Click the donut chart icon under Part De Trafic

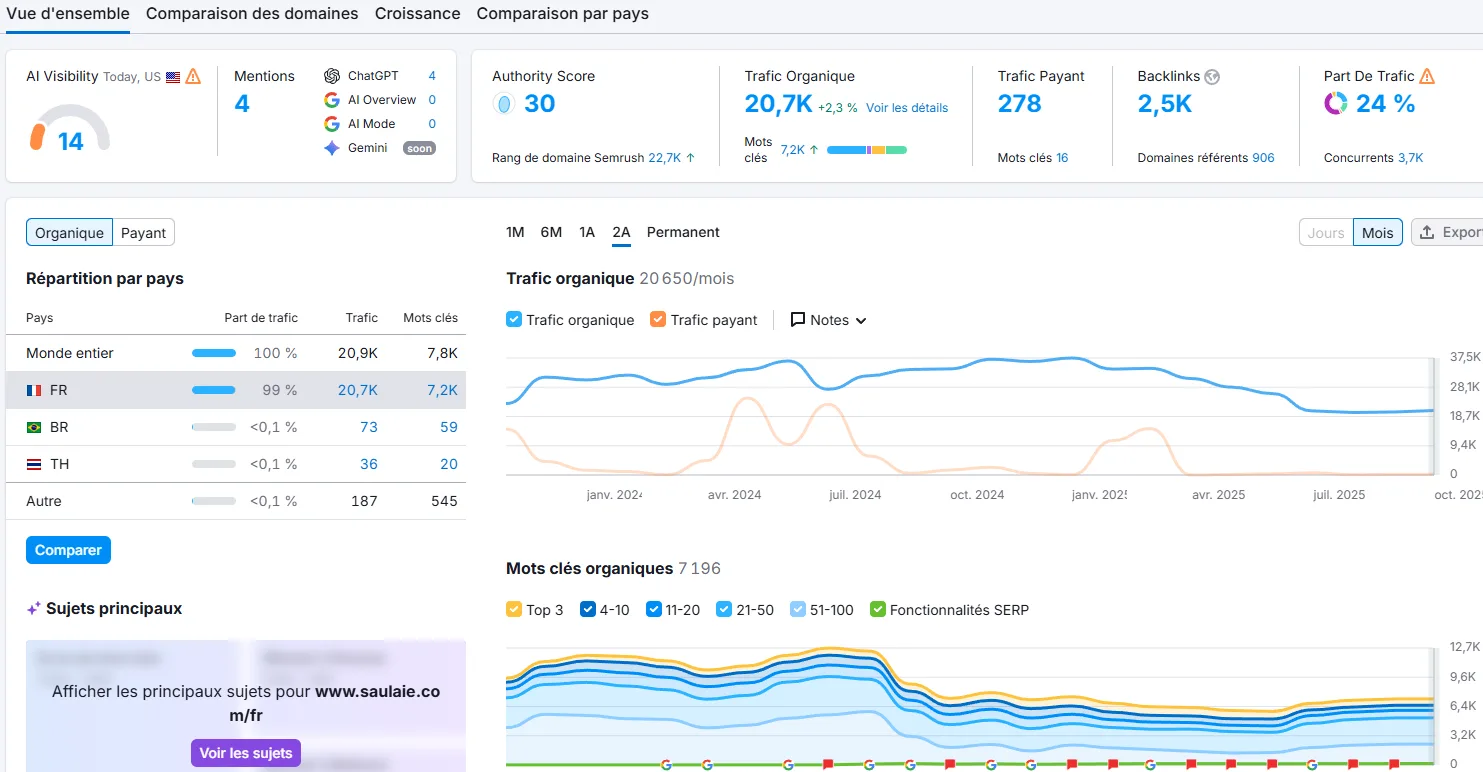click(x=1337, y=102)
